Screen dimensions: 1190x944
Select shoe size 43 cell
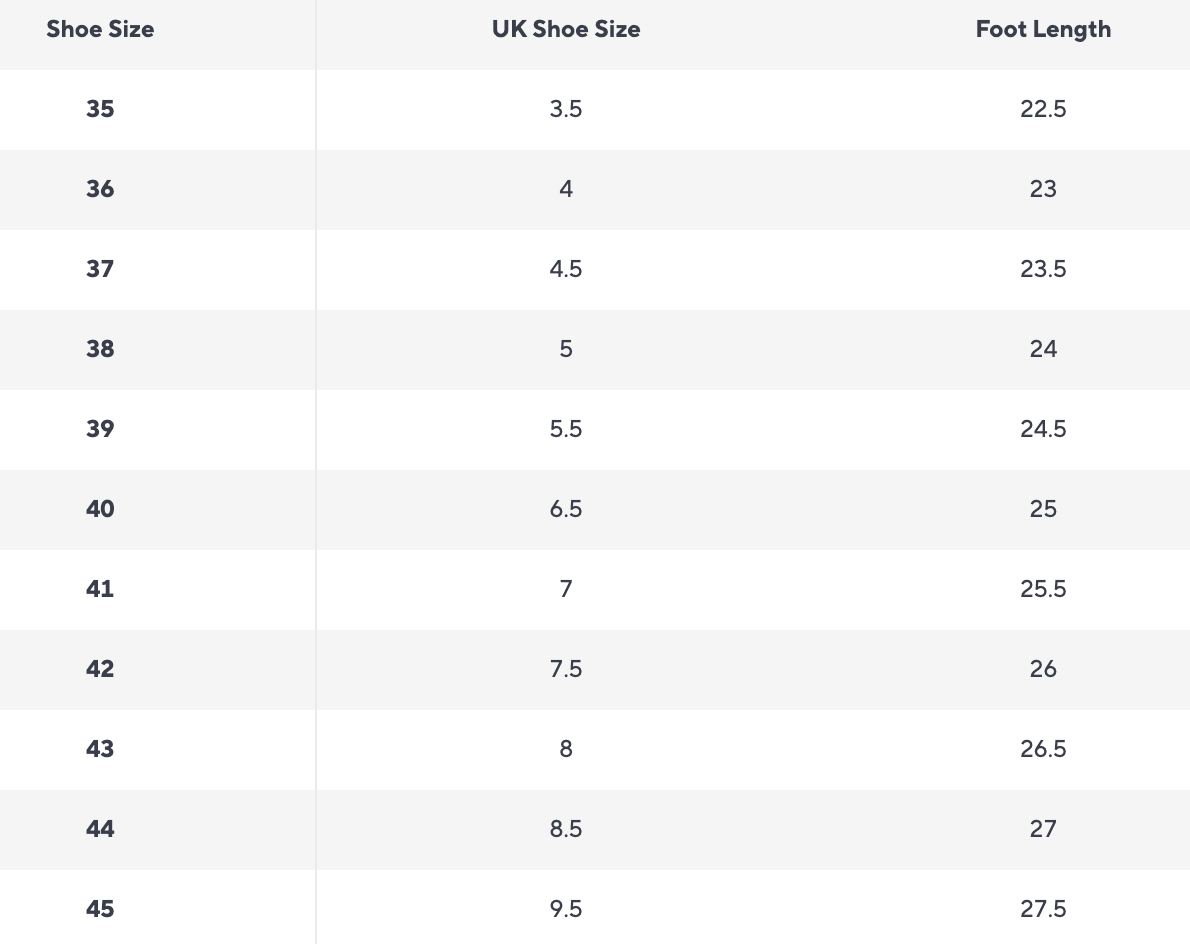point(100,749)
